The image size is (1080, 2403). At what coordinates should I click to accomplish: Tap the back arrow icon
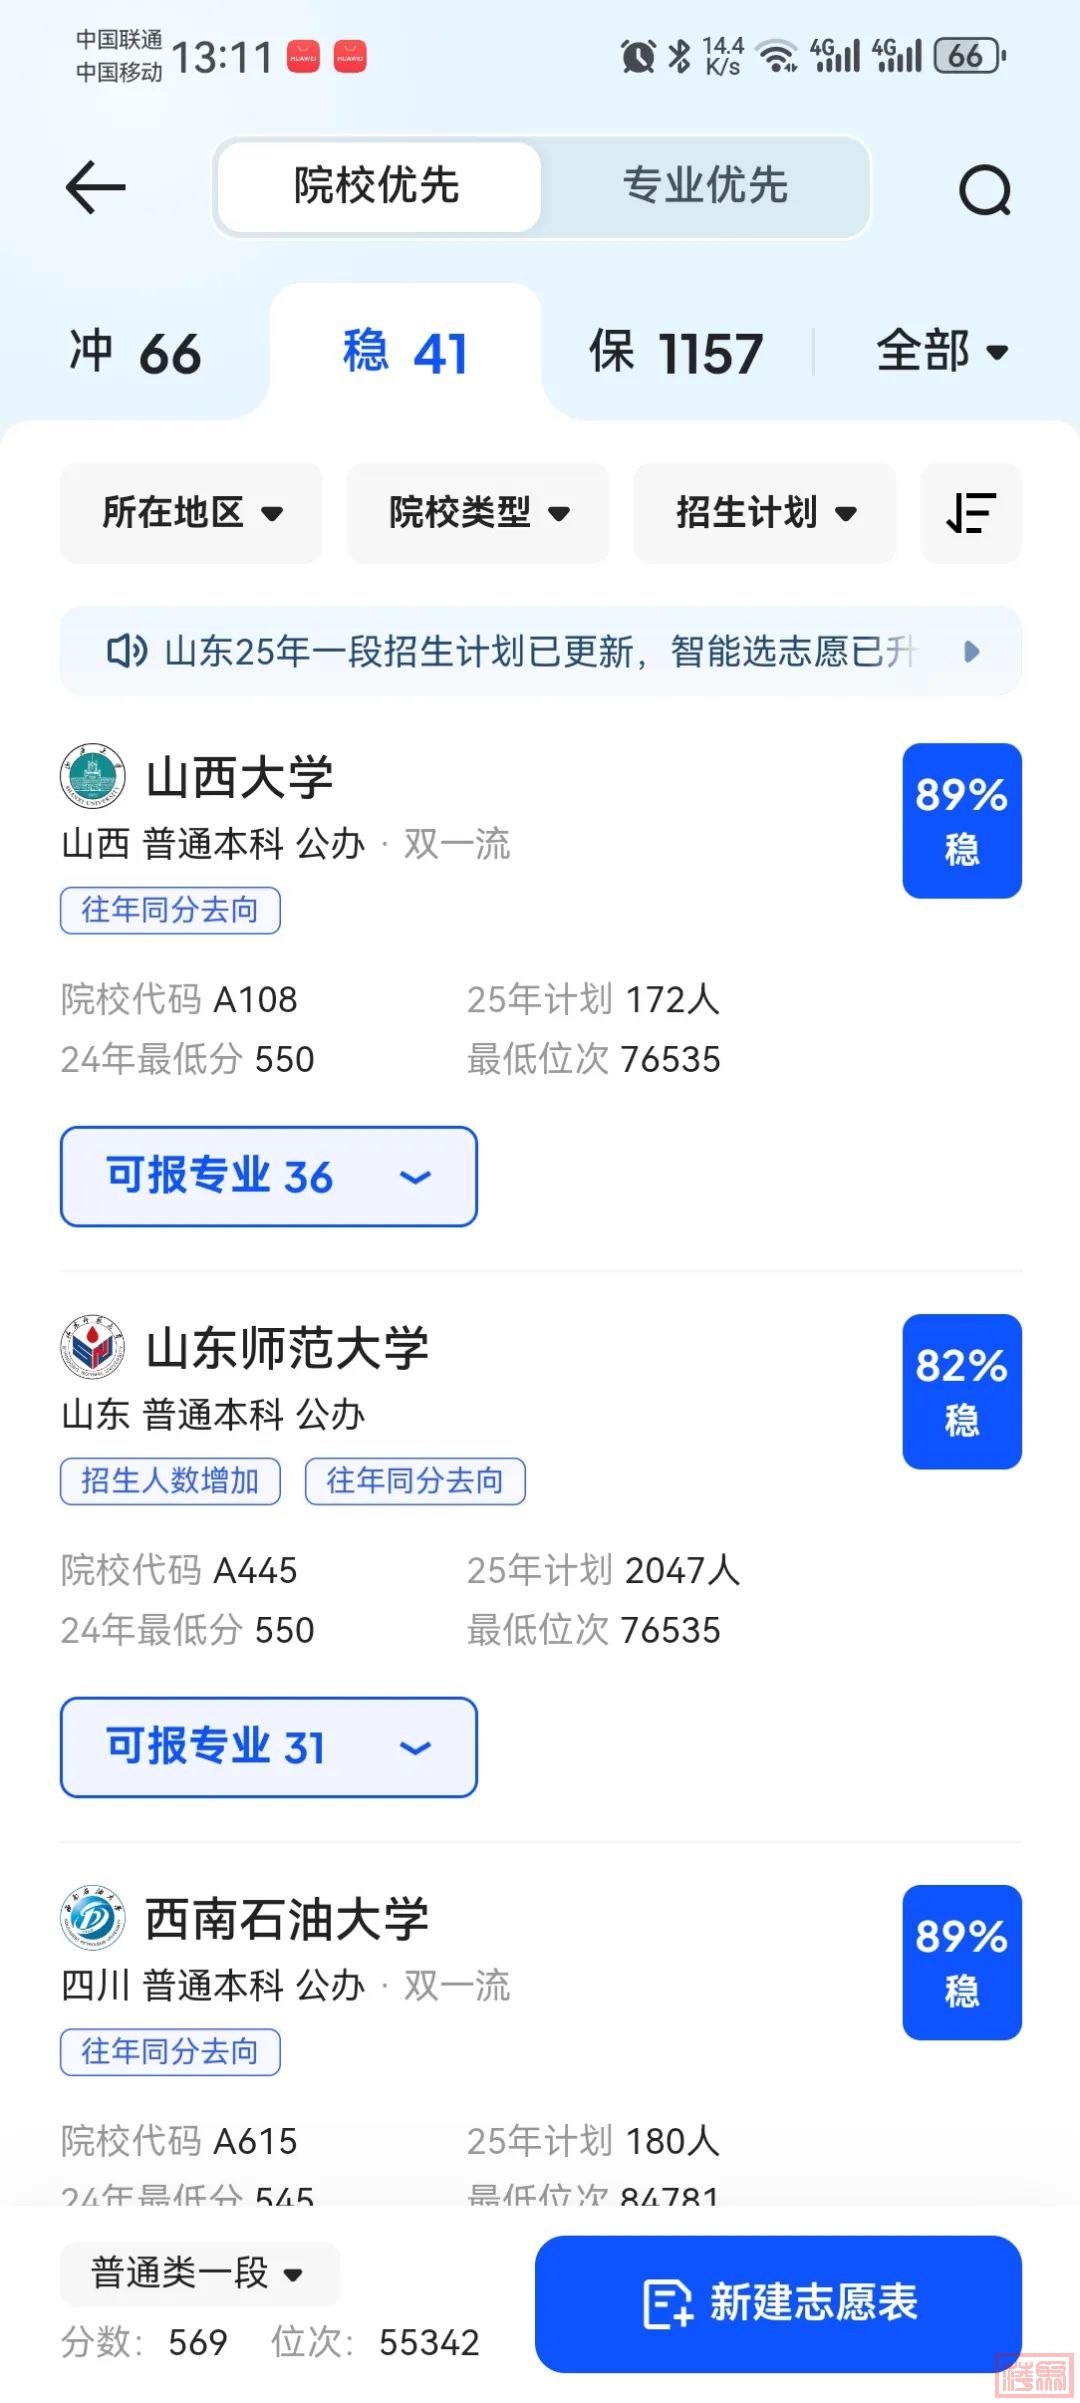pos(95,187)
